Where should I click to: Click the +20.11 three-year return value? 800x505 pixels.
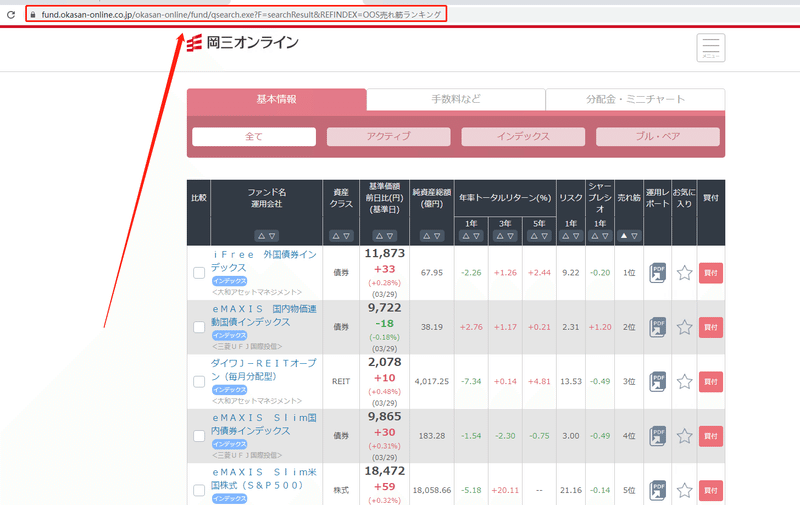[x=505, y=490]
